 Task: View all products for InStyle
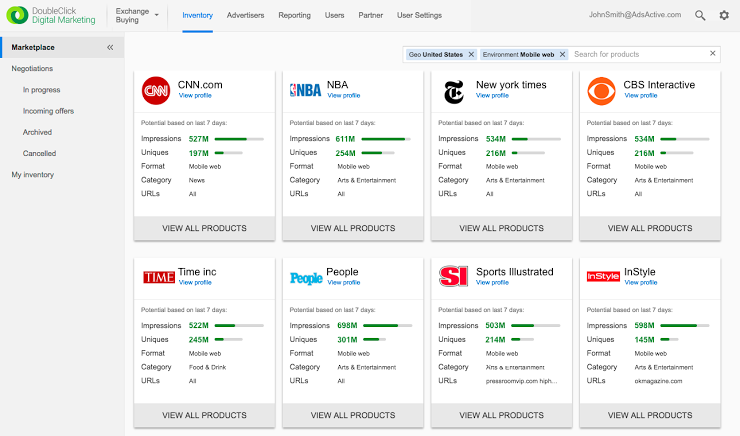coord(650,415)
